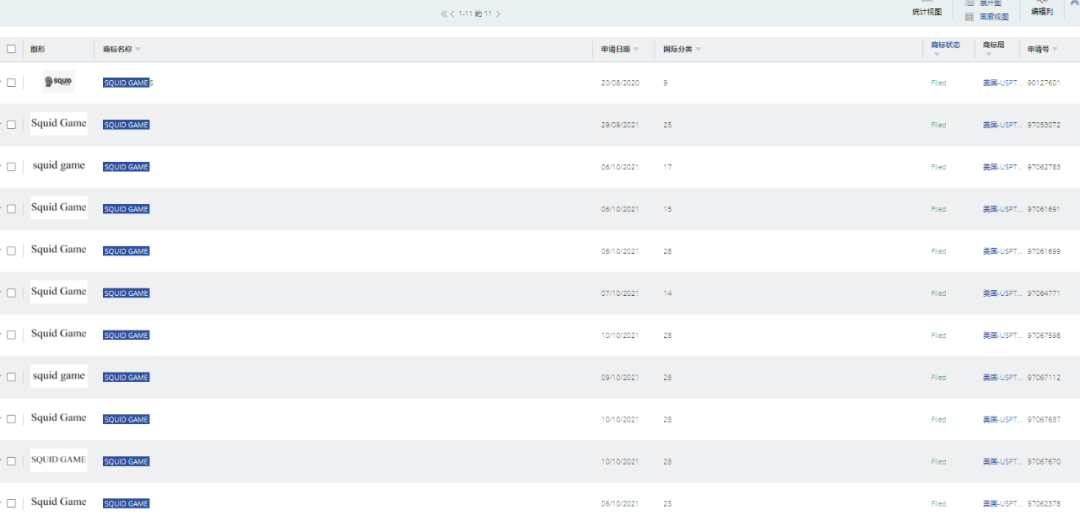Select the checkbox for application 97053072
1080x532 pixels.
click(x=11, y=125)
